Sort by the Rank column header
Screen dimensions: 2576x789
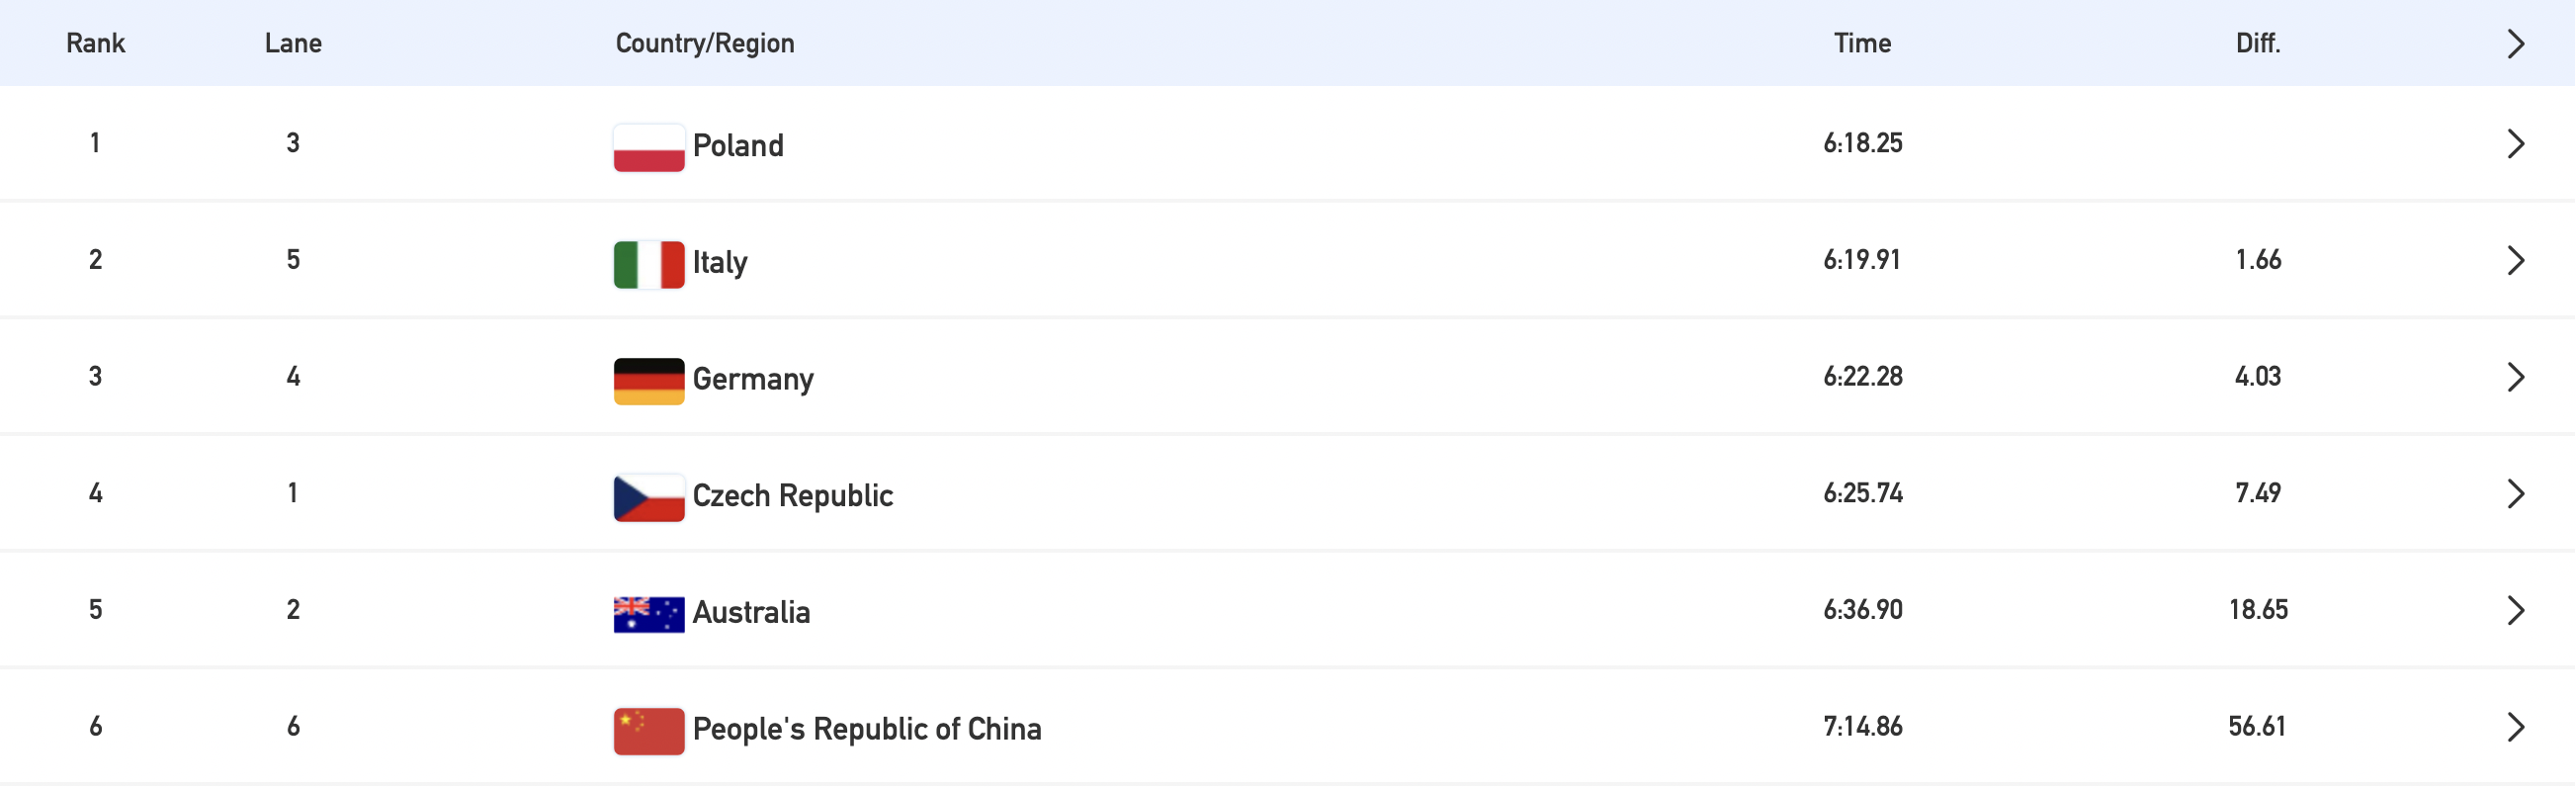pyautogui.click(x=96, y=43)
